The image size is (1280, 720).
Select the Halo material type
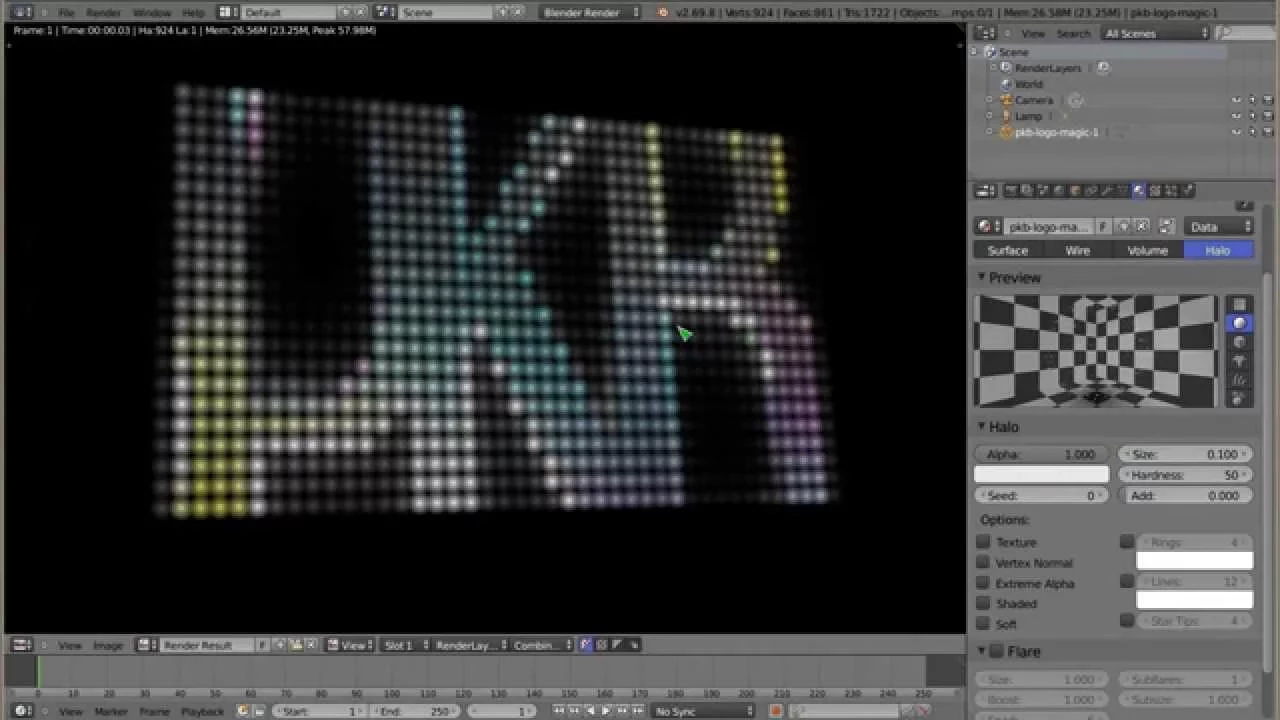[1218, 250]
